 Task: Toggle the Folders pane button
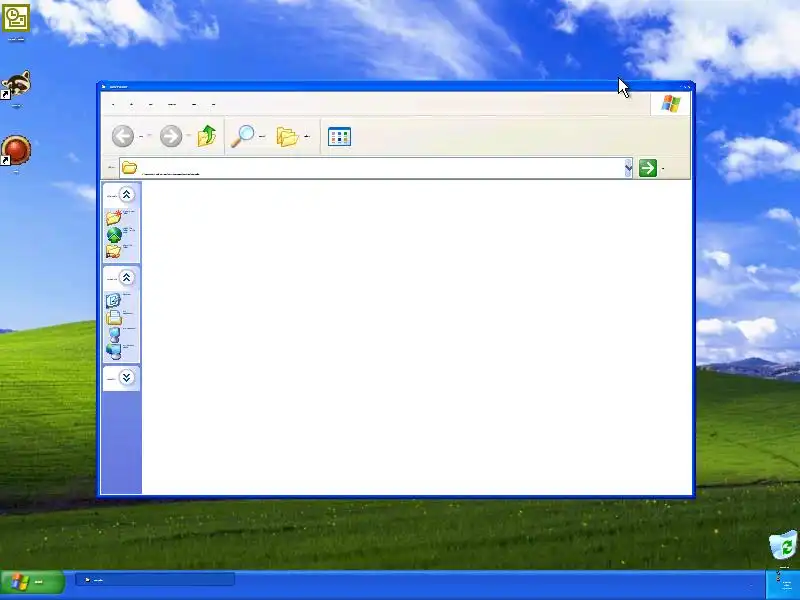(x=287, y=136)
